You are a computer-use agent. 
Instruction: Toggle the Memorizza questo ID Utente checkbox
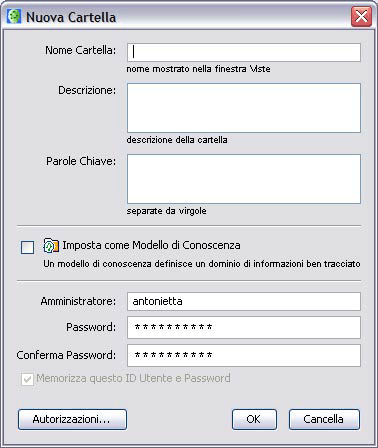(27, 379)
